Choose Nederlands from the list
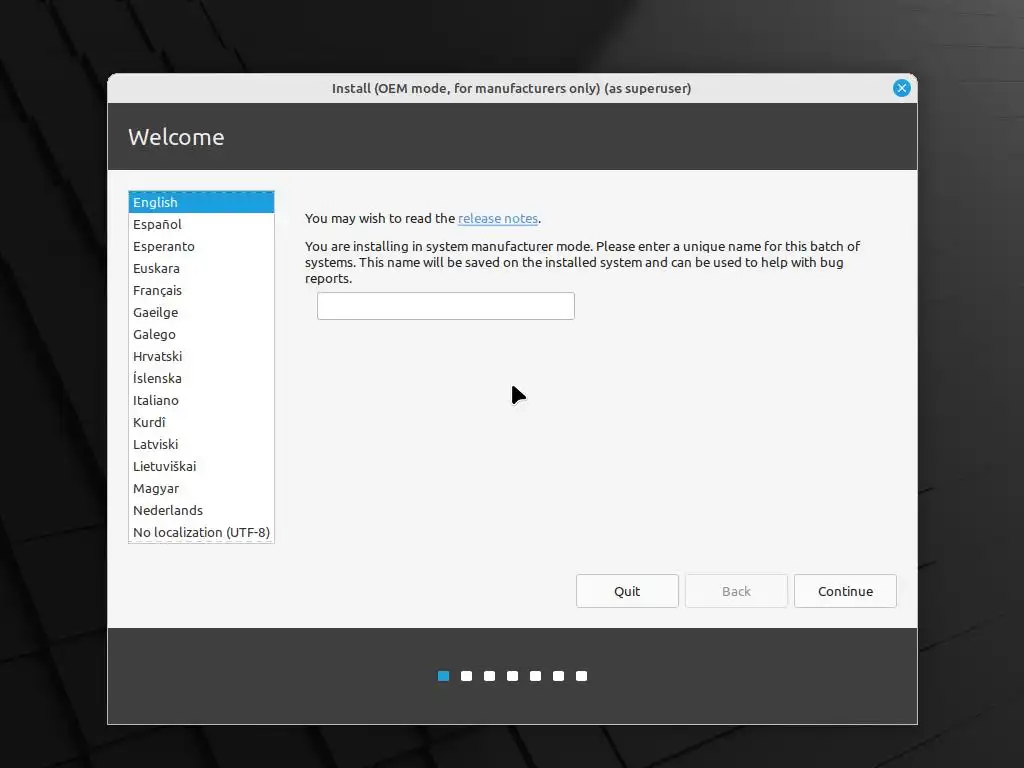 [x=201, y=510]
